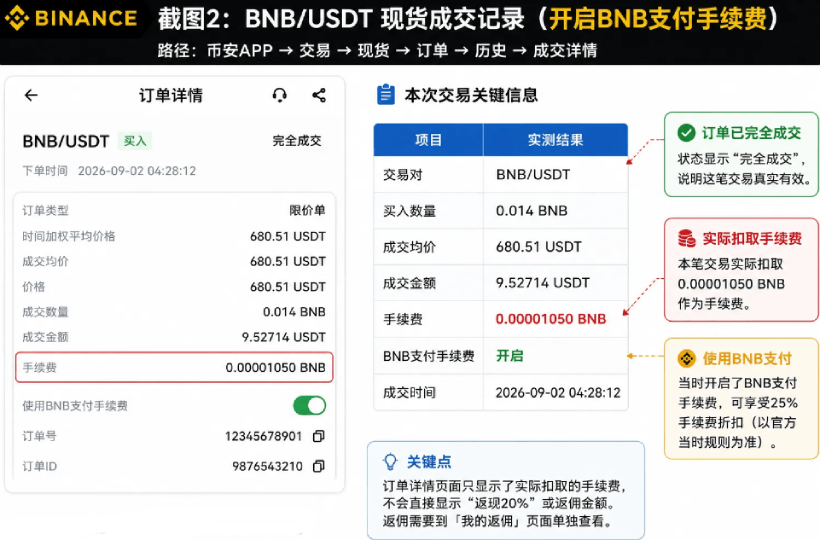Click the BNB支付手续费 label in table

[429, 356]
